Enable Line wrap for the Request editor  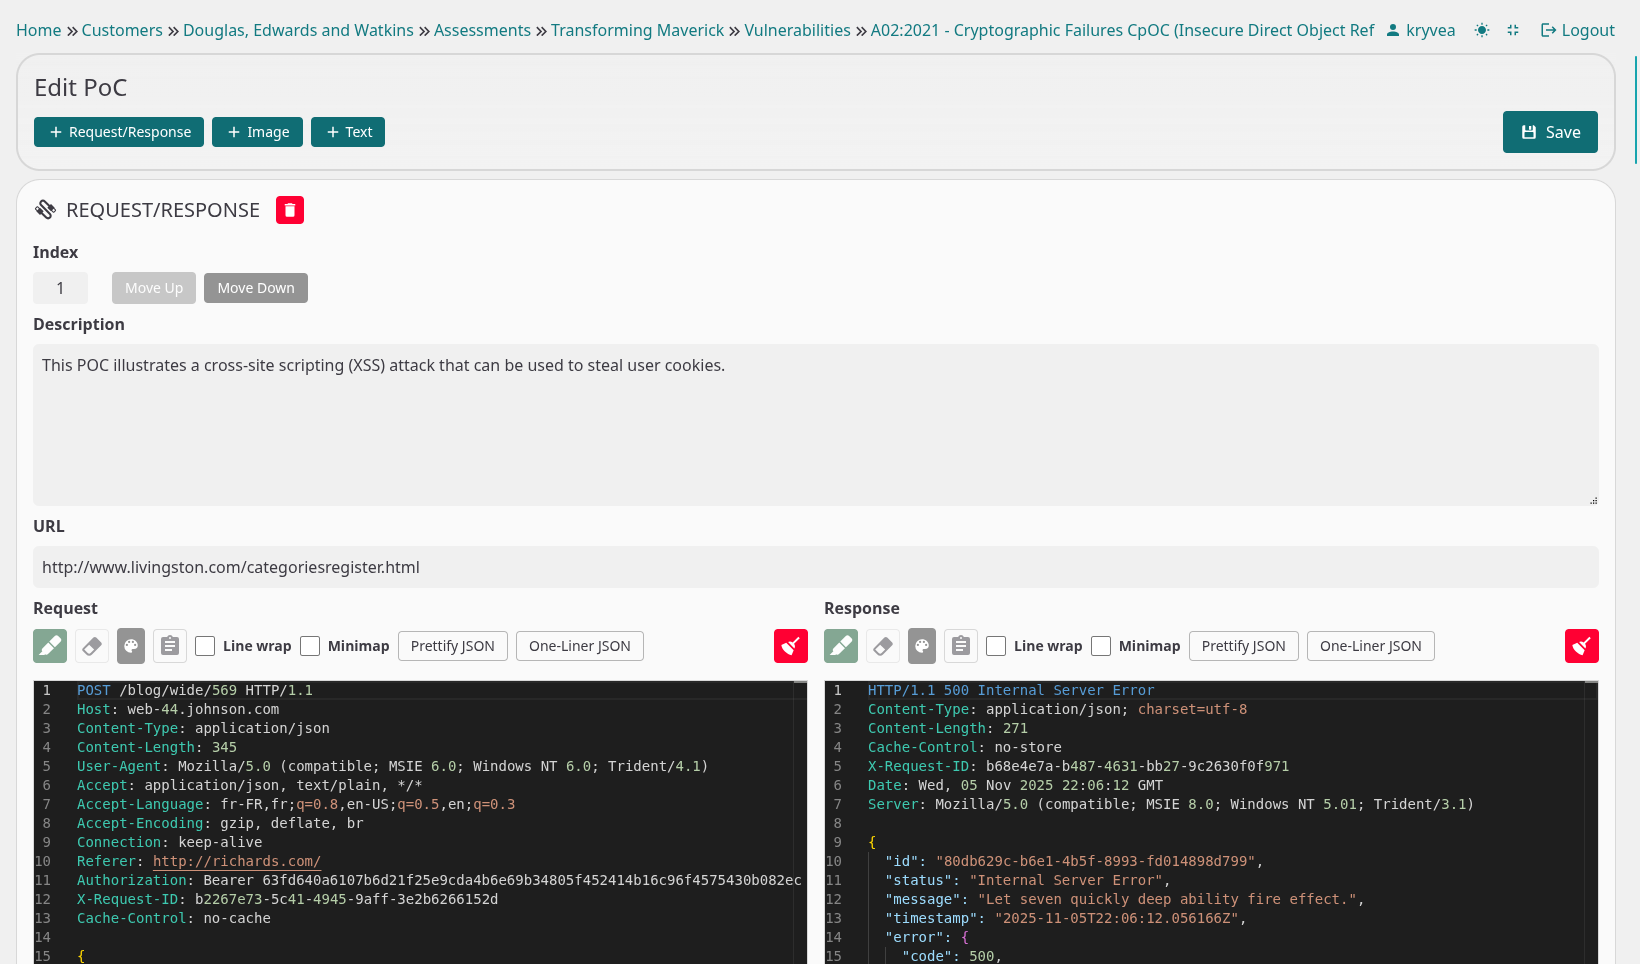pos(206,646)
